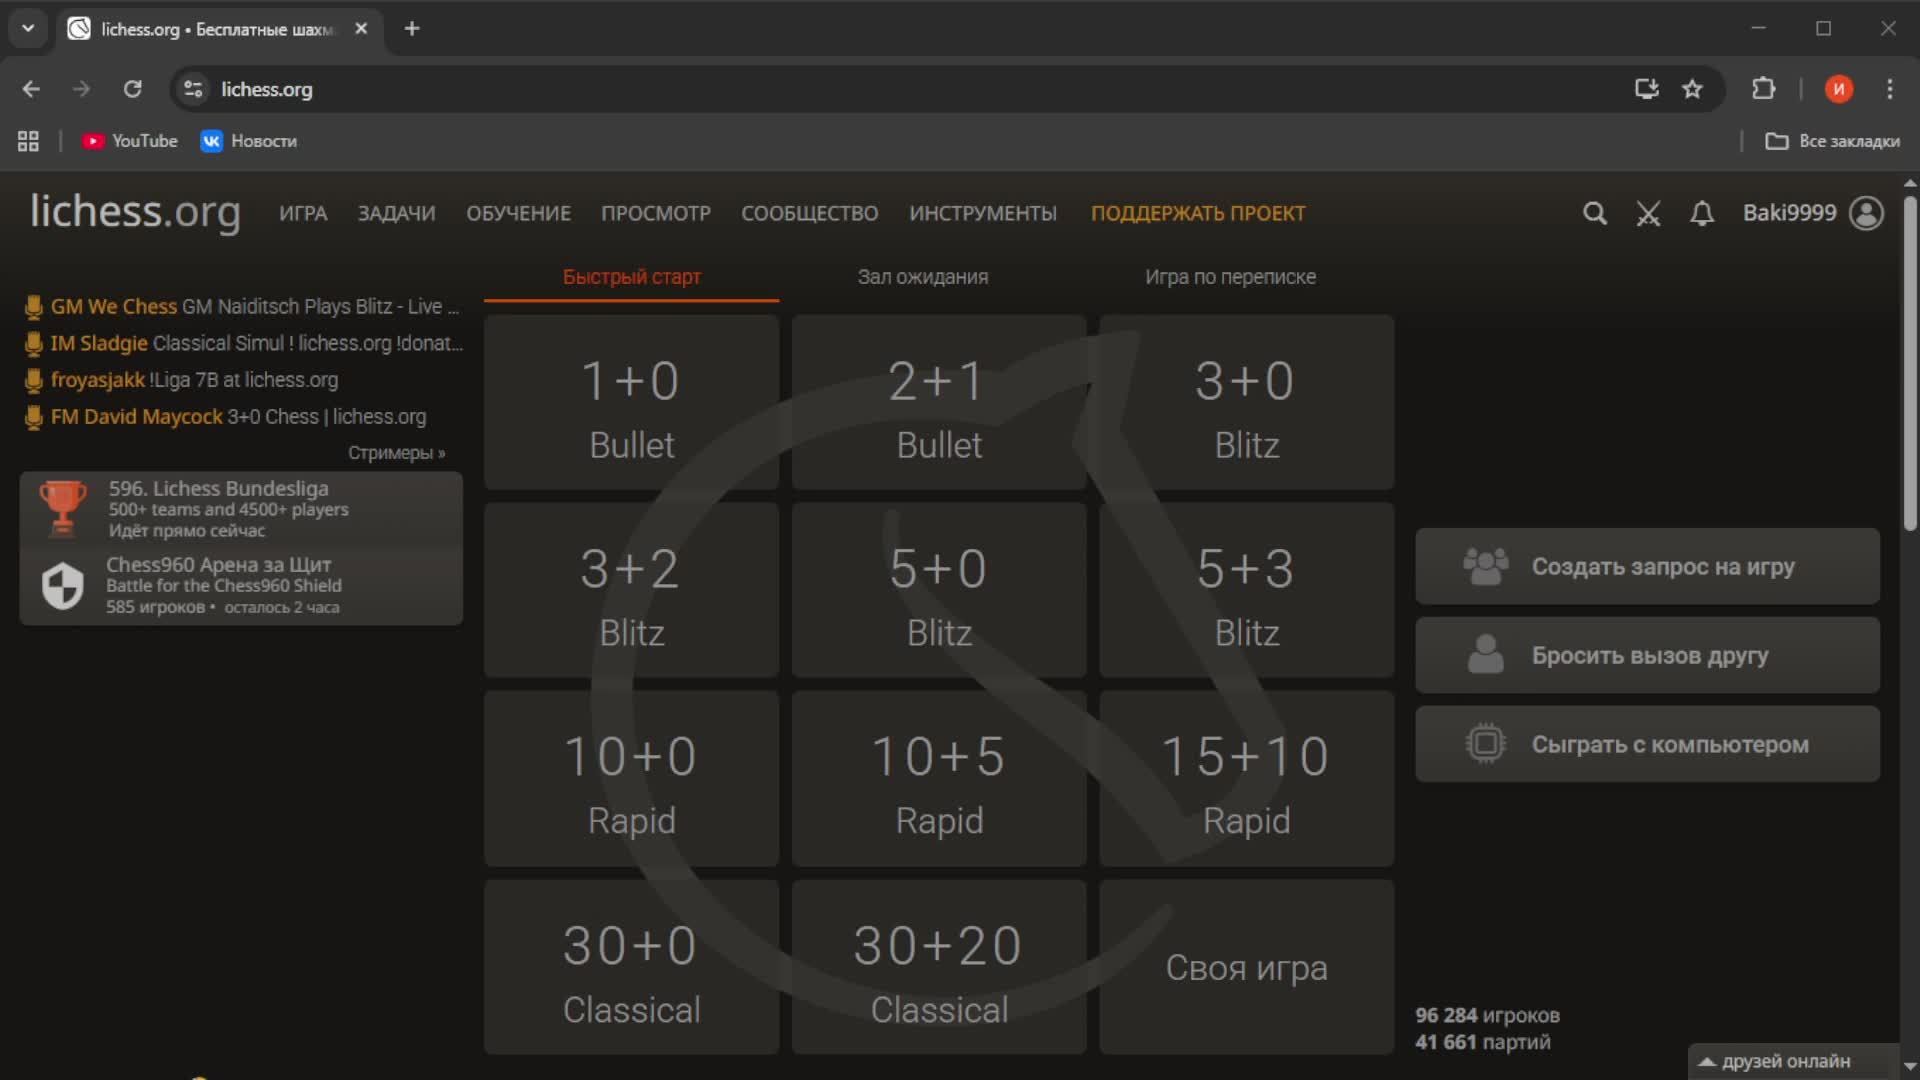Viewport: 1920px width, 1080px height.
Task: Click the Lichess Bundesliga trophy icon
Action: coord(62,507)
